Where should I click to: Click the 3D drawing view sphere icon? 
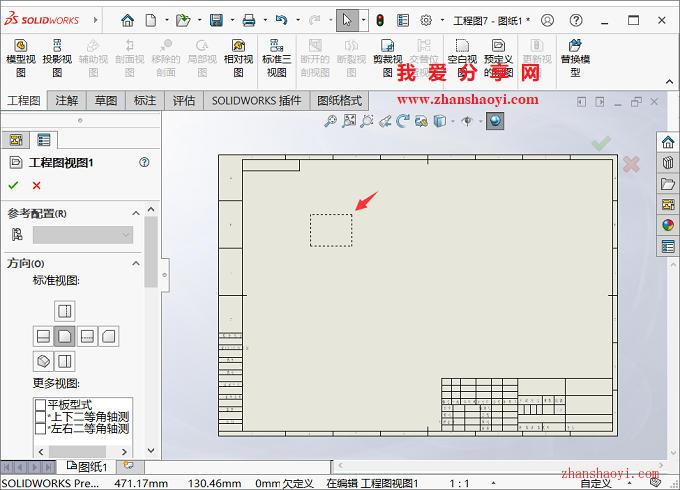(495, 121)
